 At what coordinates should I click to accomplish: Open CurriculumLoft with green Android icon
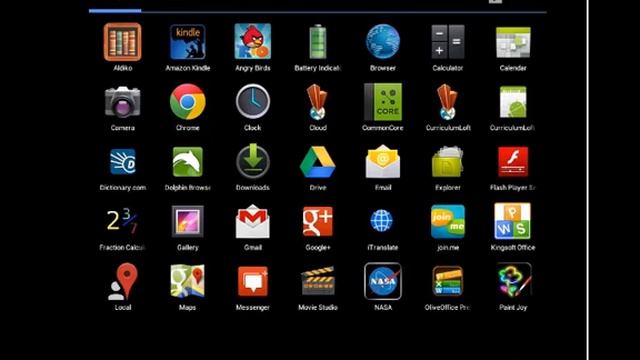[x=513, y=102]
